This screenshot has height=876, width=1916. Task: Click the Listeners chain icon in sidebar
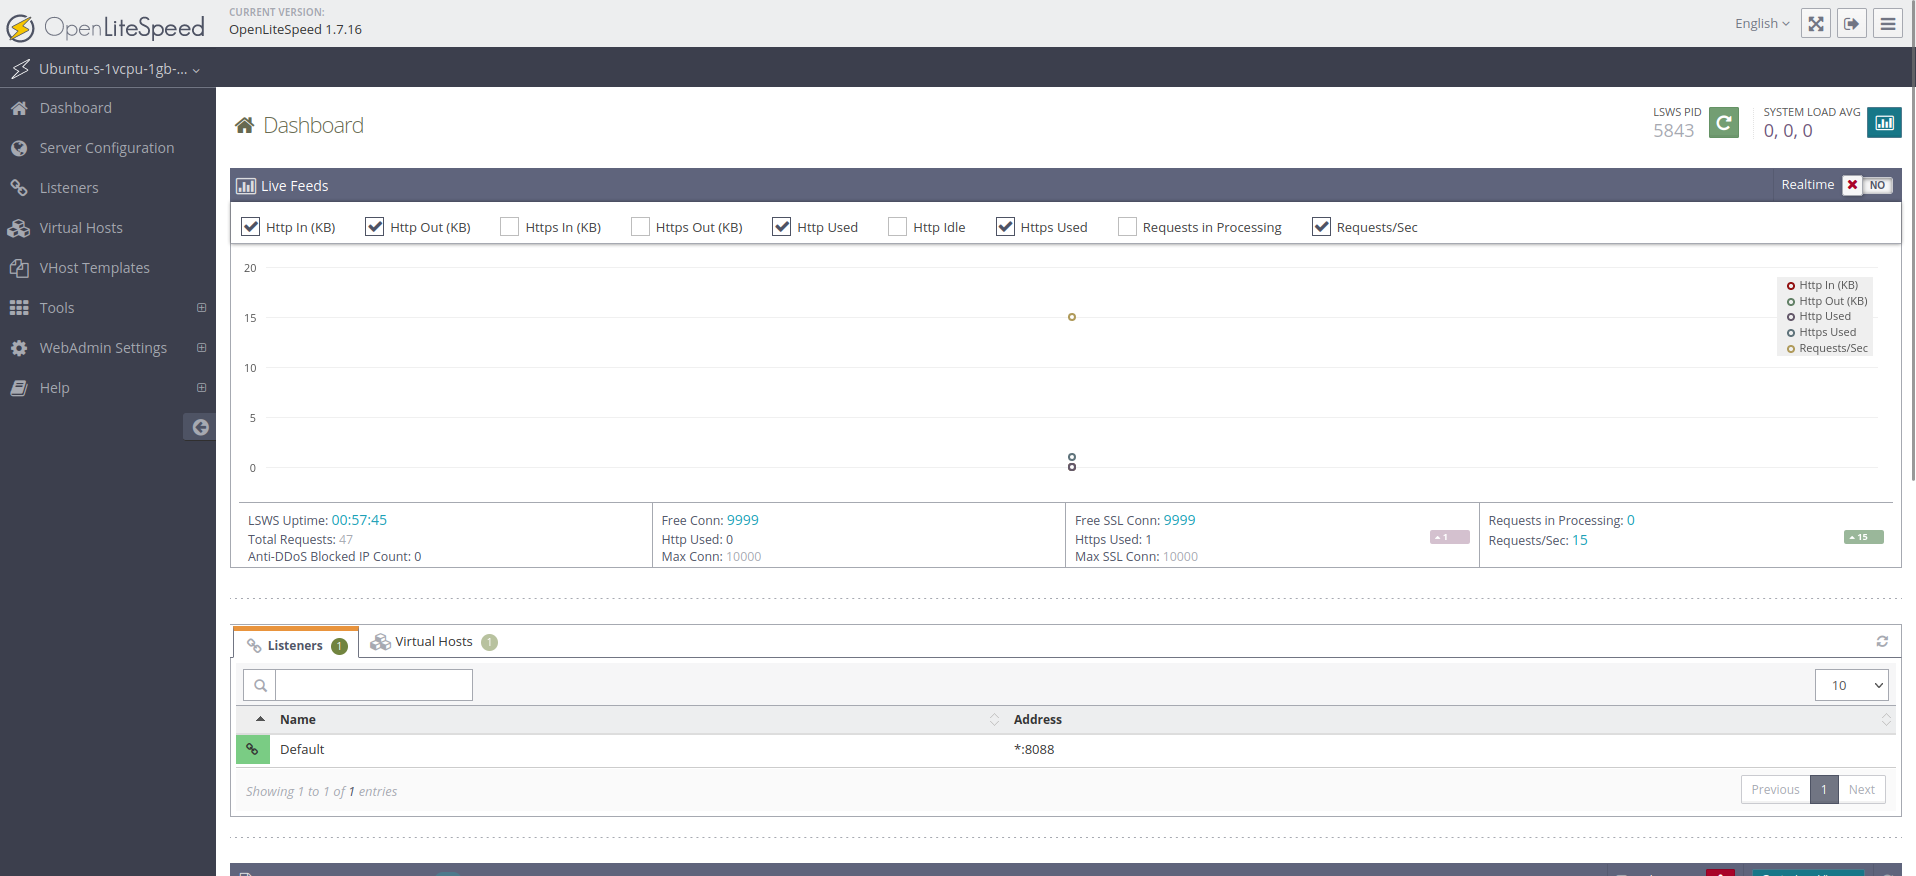click(x=19, y=188)
